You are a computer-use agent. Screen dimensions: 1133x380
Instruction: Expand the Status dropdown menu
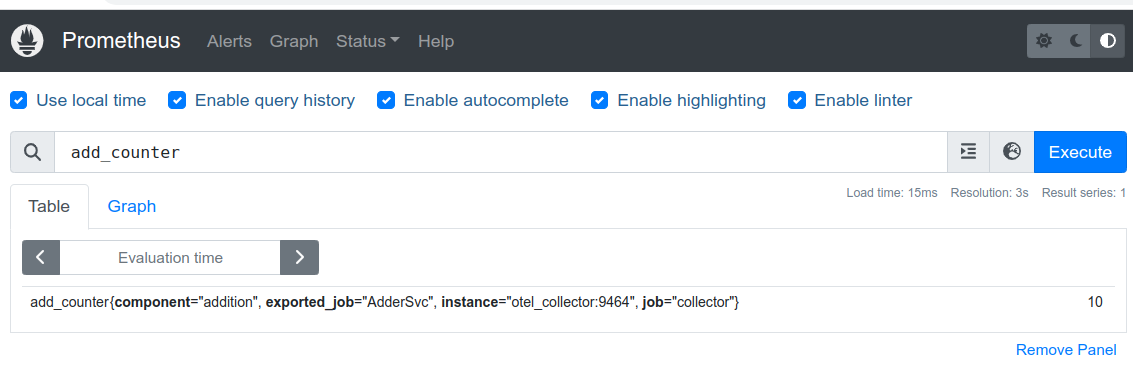pos(368,41)
